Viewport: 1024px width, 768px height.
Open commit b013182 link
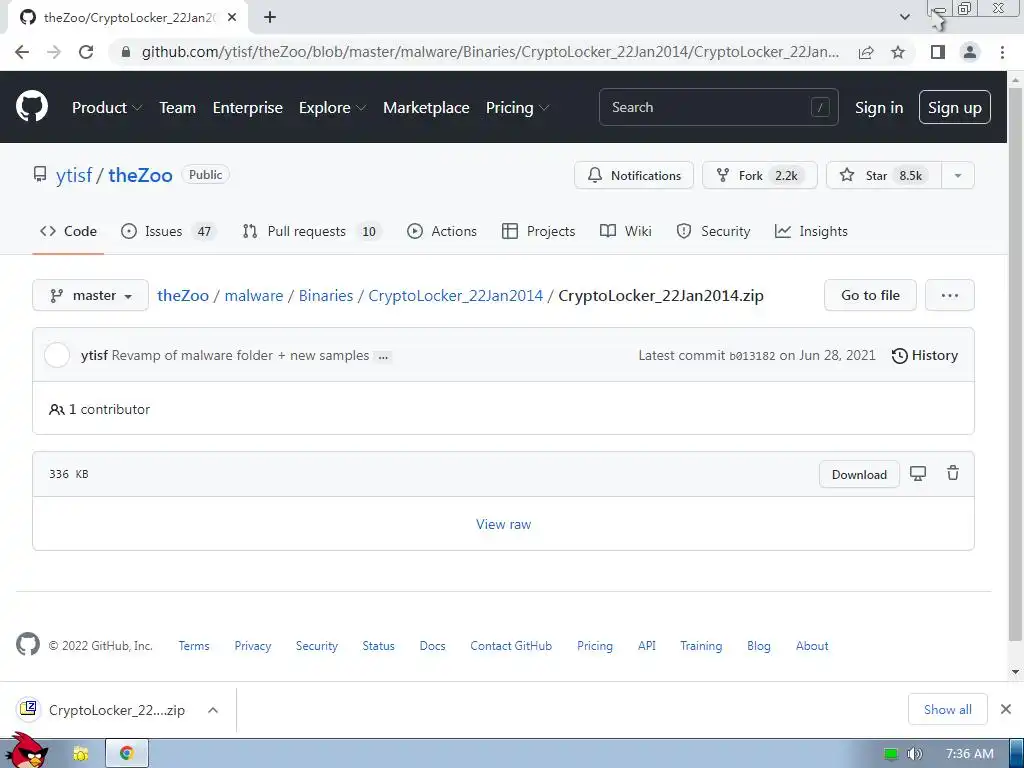coord(752,356)
